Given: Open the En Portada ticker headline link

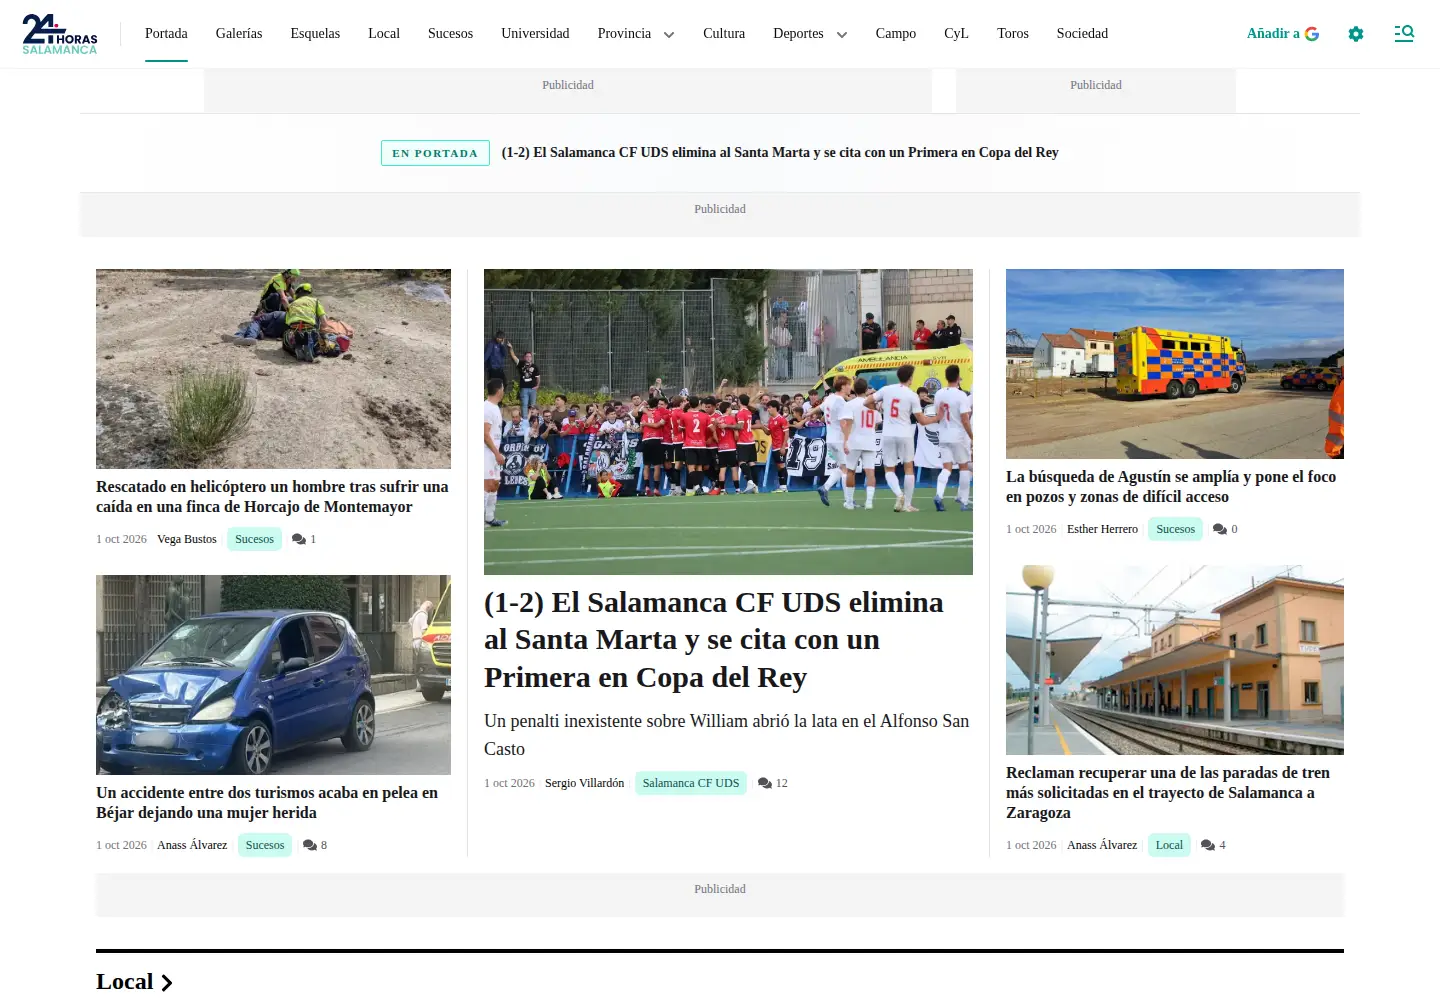Looking at the screenshot, I should pos(780,153).
